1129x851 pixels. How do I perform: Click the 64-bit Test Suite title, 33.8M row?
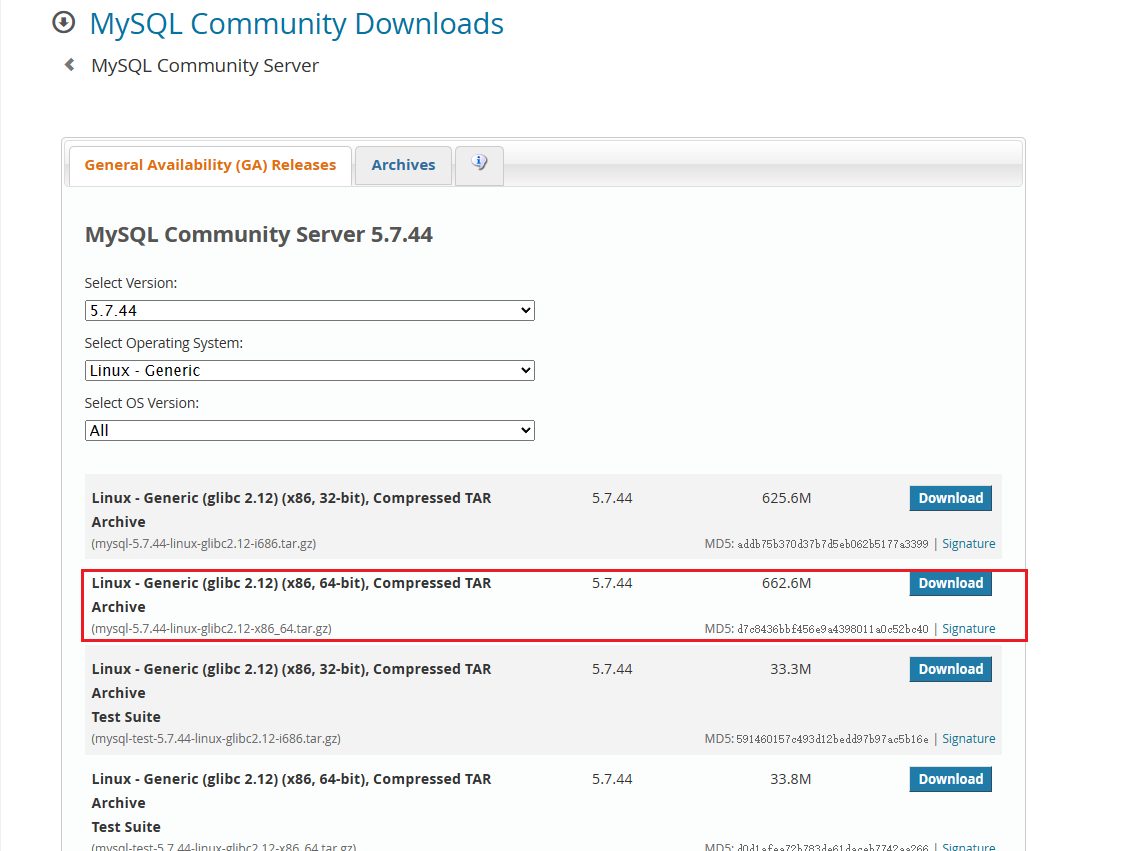point(292,803)
